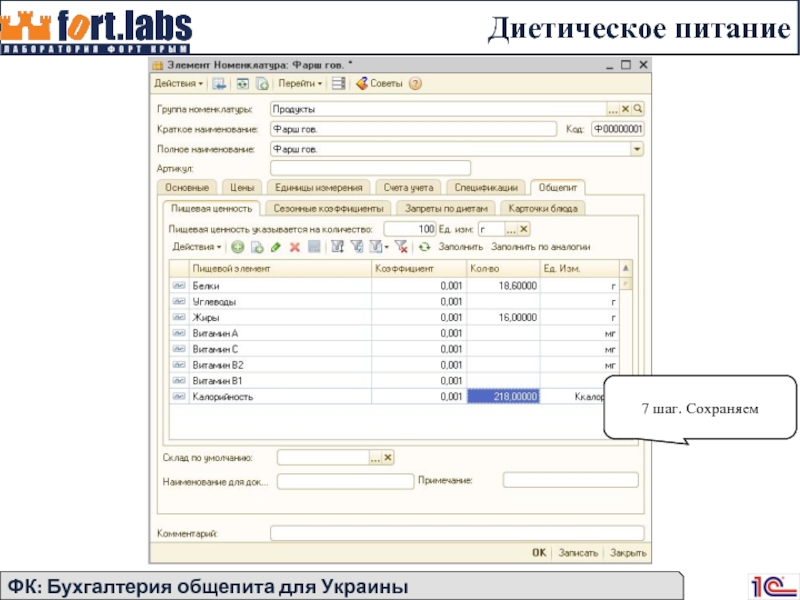Click the green refresh arrows icon
800x600 pixels.
click(x=424, y=247)
